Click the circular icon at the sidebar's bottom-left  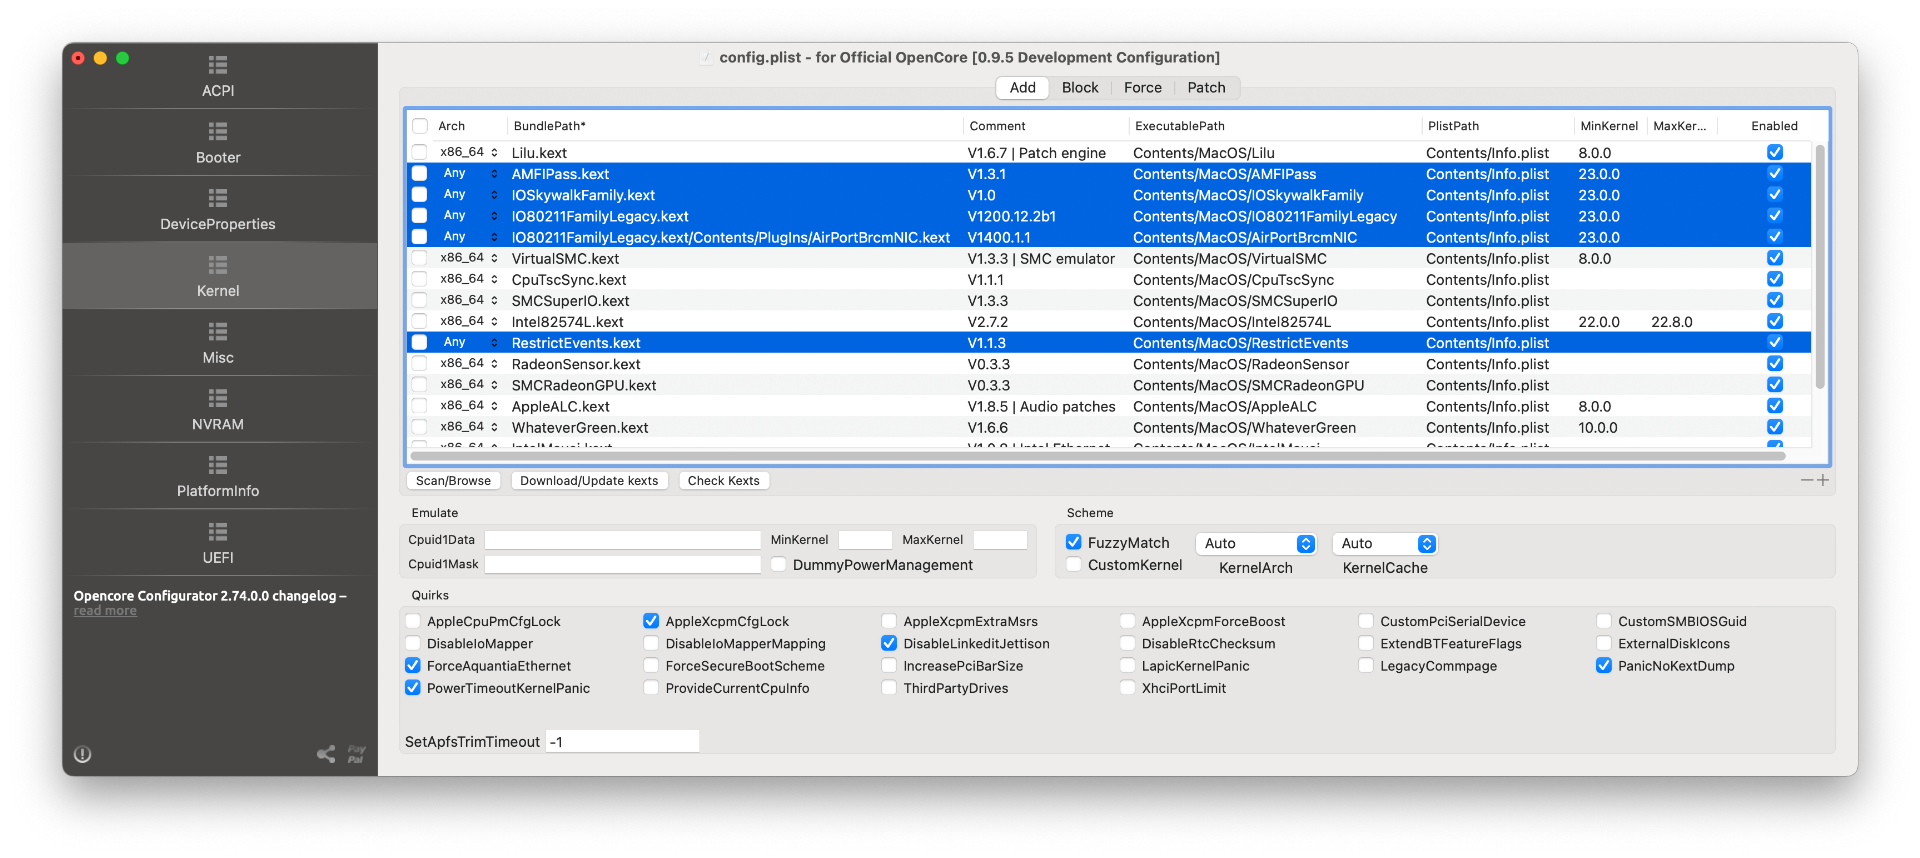[x=83, y=754]
